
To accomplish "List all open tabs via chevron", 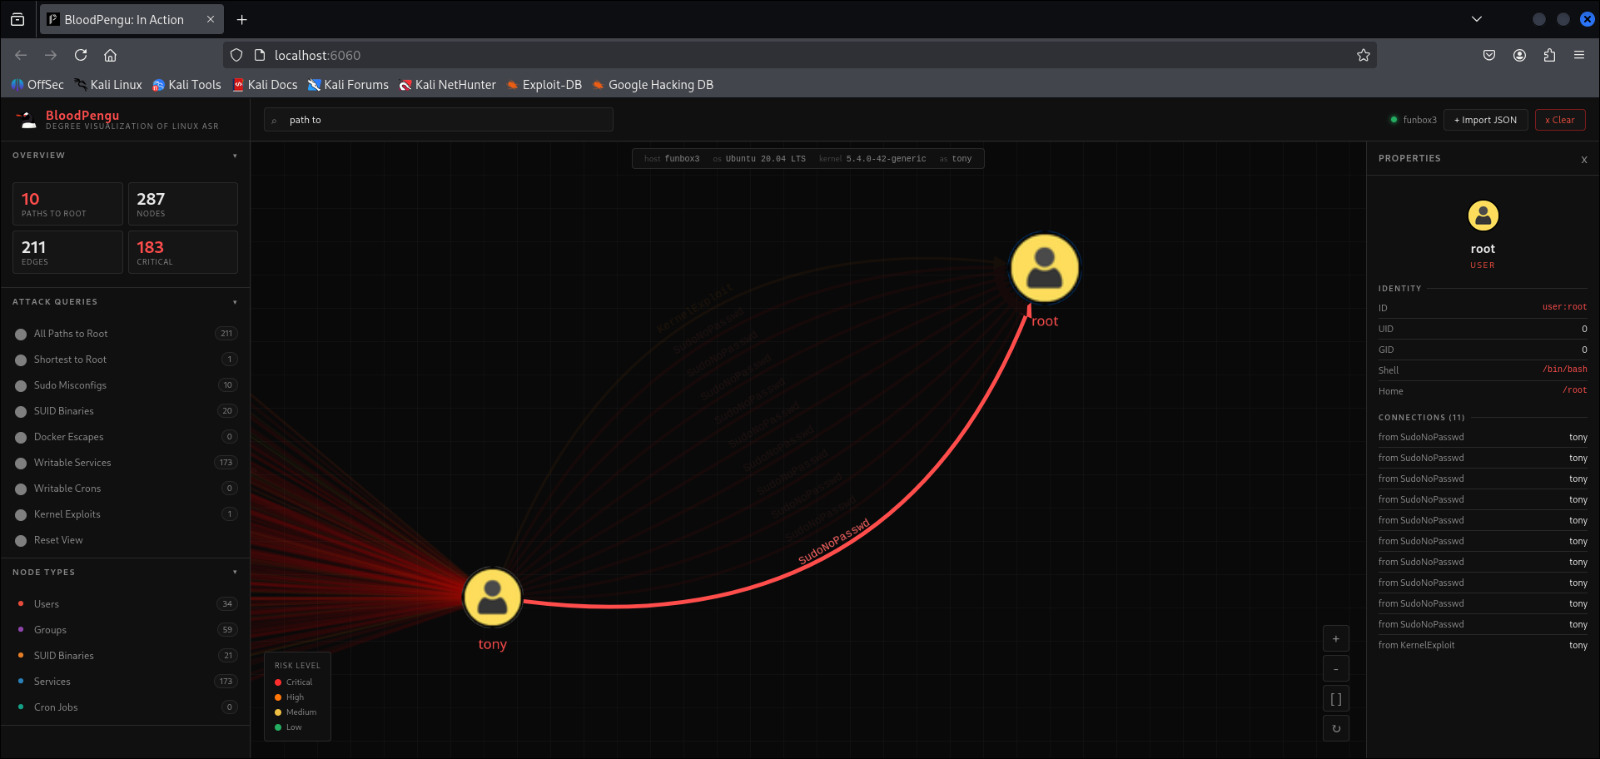I will tap(1477, 19).
